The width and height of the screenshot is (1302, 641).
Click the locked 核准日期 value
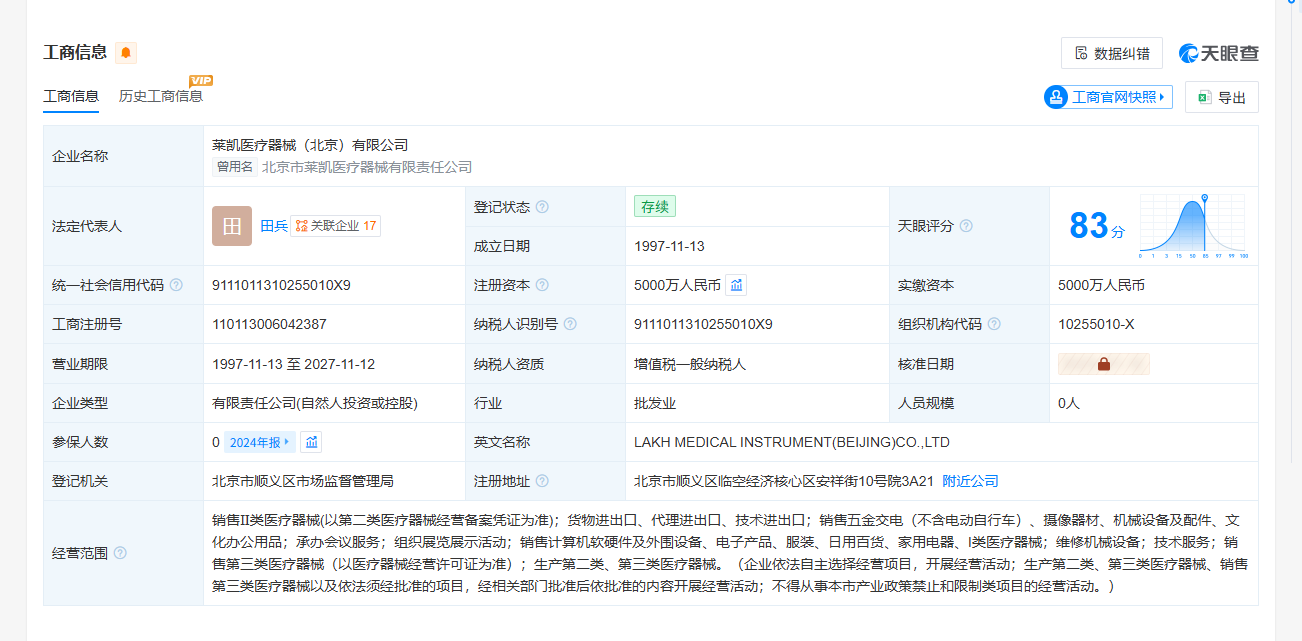tap(1104, 364)
